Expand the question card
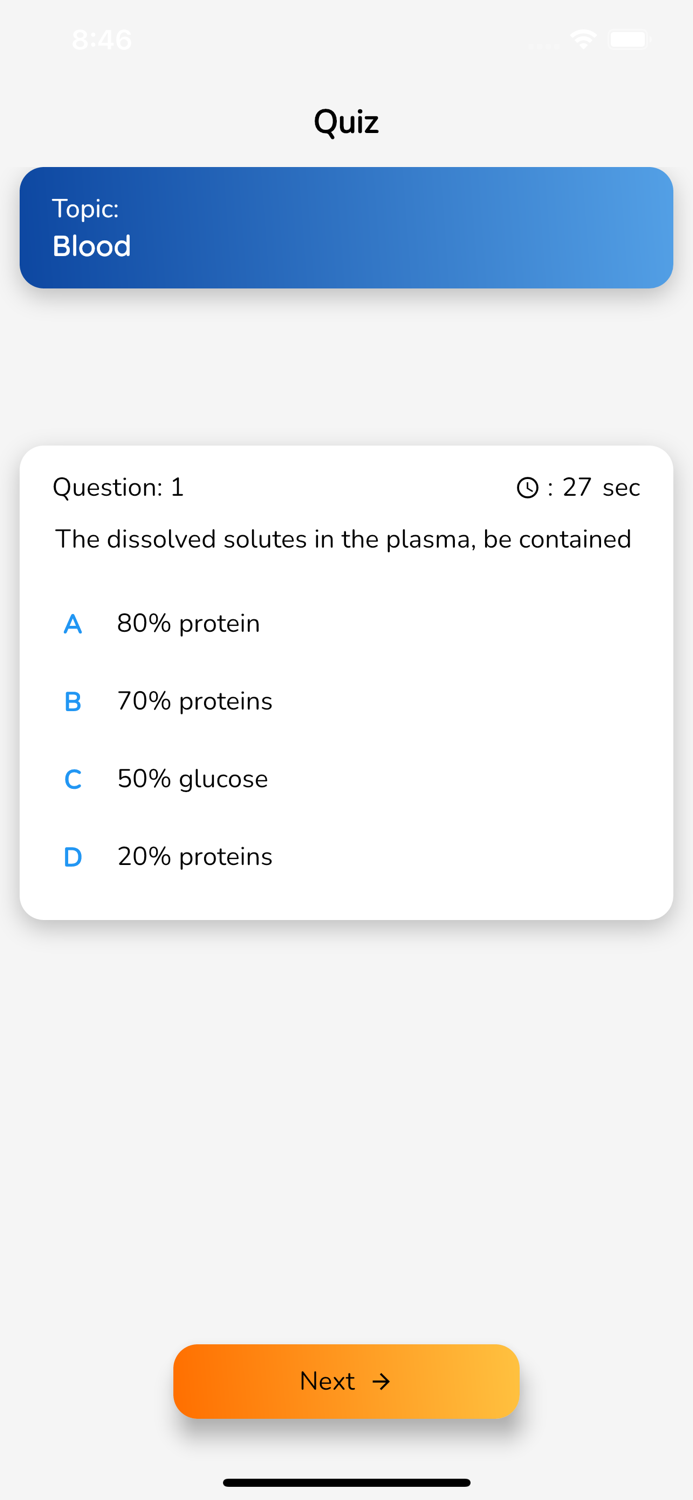 pyautogui.click(x=346, y=680)
